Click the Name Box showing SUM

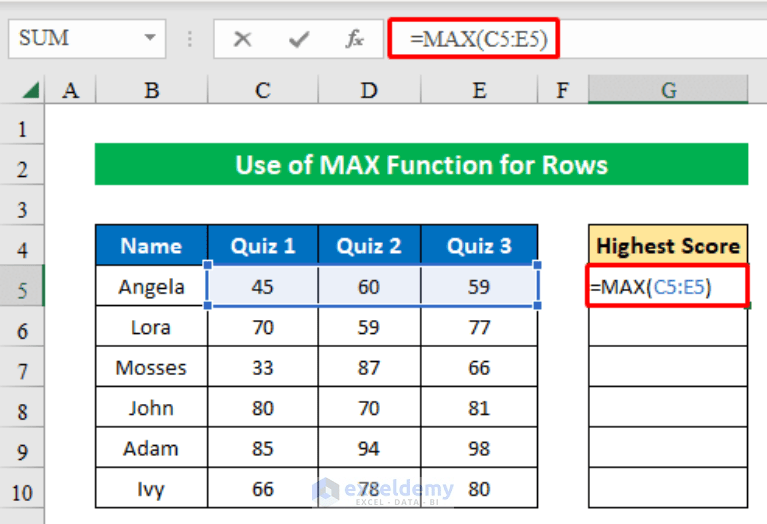[87, 39]
